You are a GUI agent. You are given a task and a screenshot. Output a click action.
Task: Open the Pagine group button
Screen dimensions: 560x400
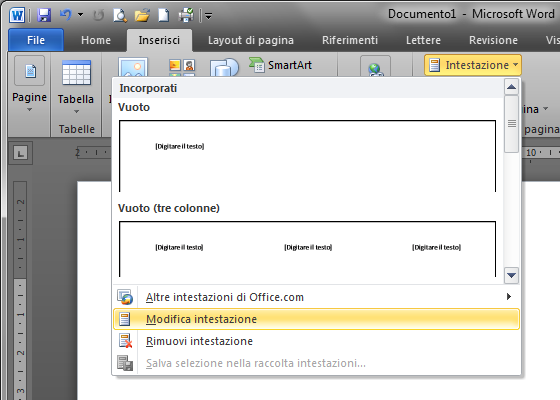pos(29,84)
